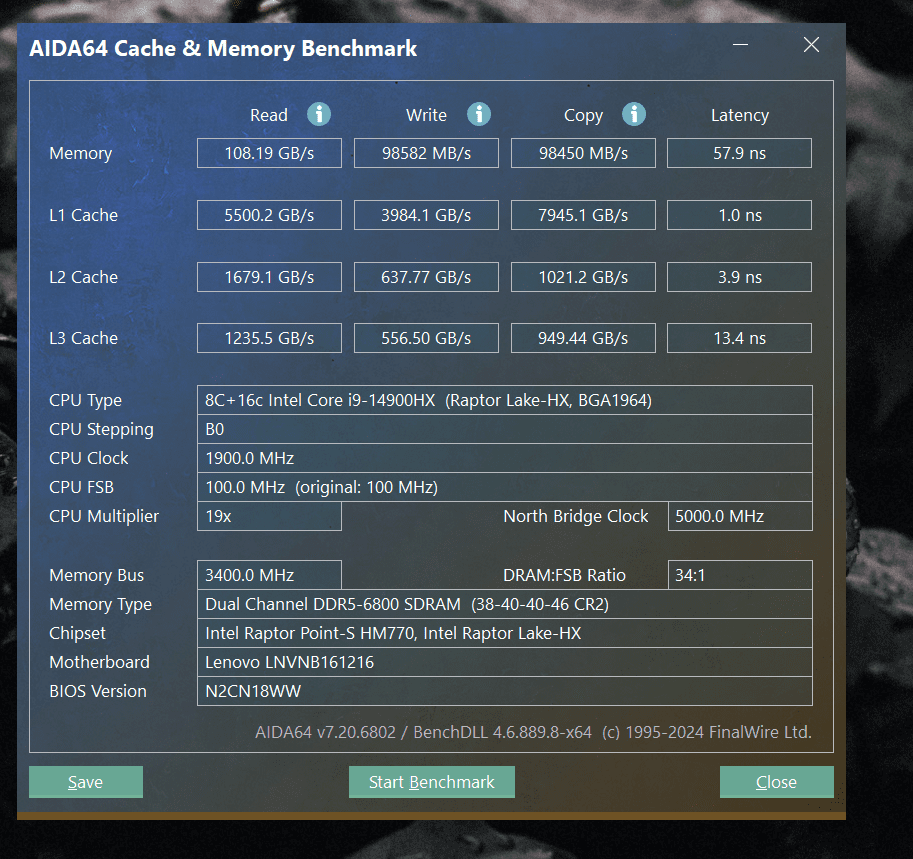Screen dimensions: 913x859
Task: Click the CPU Clock value 1900.0 MHz
Action: coord(505,458)
